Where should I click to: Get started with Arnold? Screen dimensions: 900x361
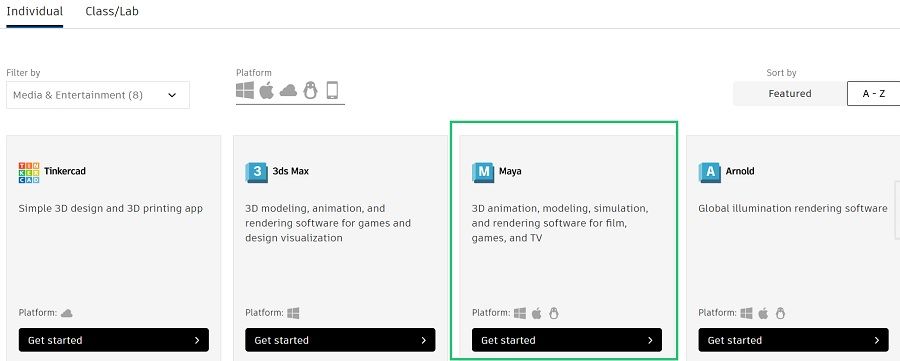(793, 340)
